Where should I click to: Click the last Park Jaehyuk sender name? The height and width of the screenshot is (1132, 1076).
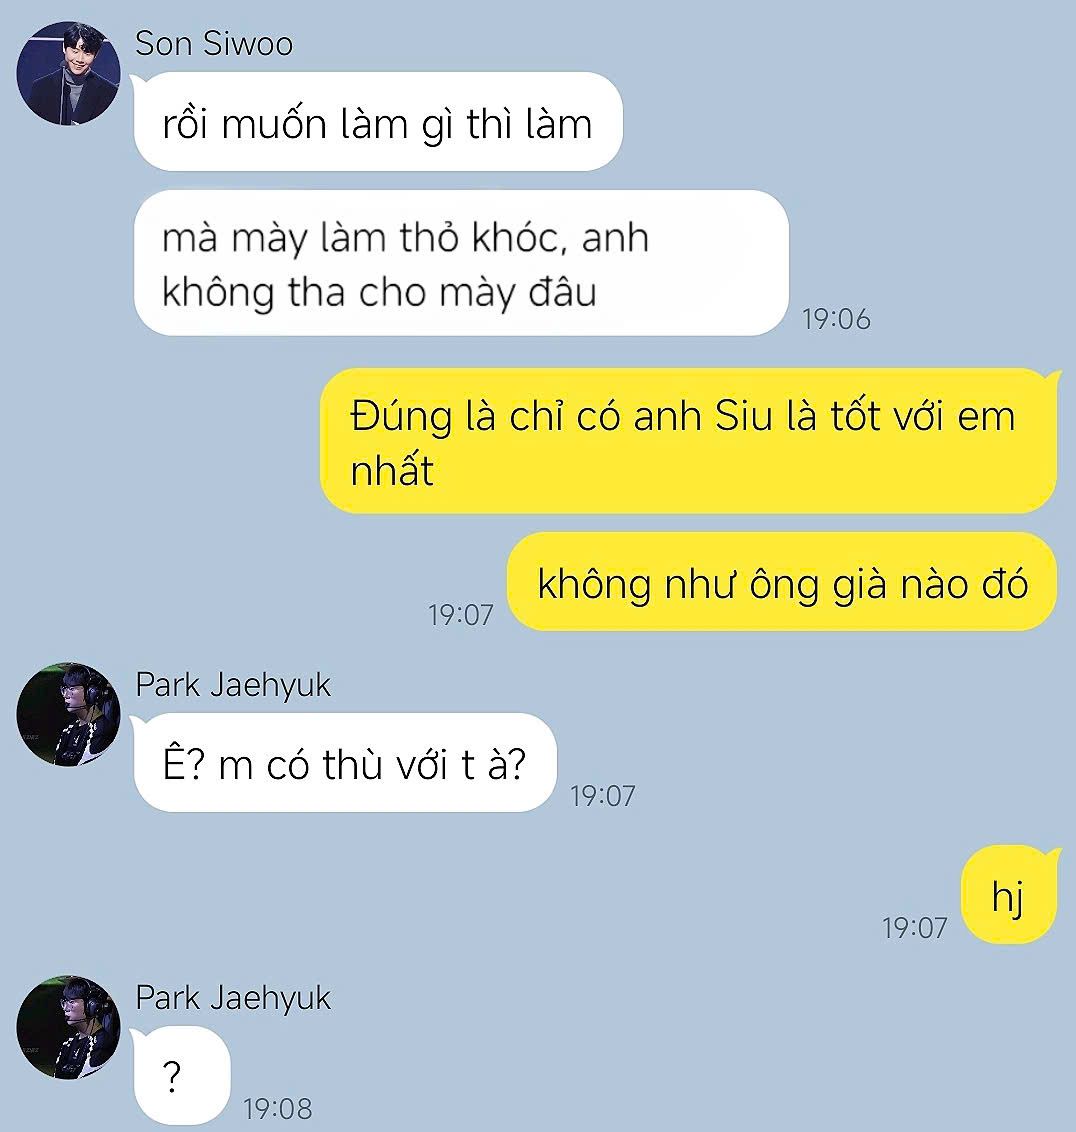(233, 998)
